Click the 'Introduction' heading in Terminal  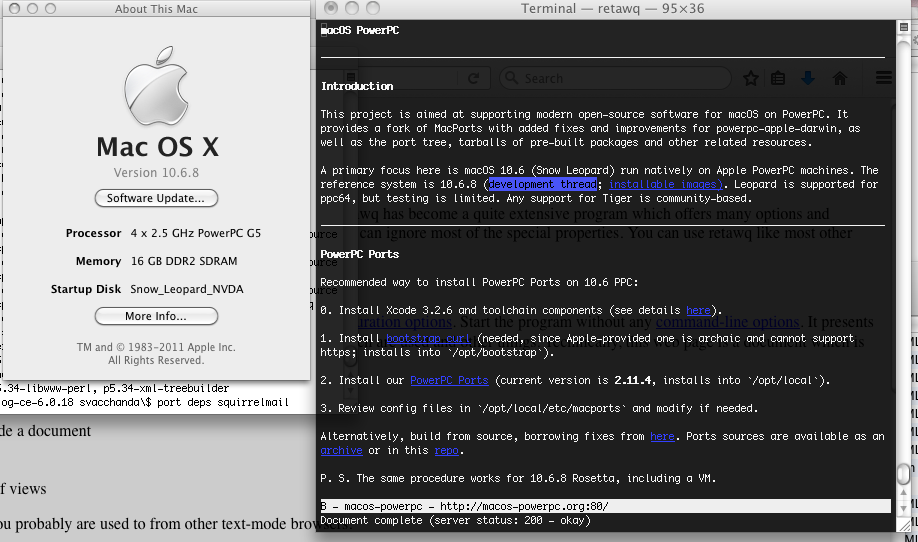coord(357,86)
